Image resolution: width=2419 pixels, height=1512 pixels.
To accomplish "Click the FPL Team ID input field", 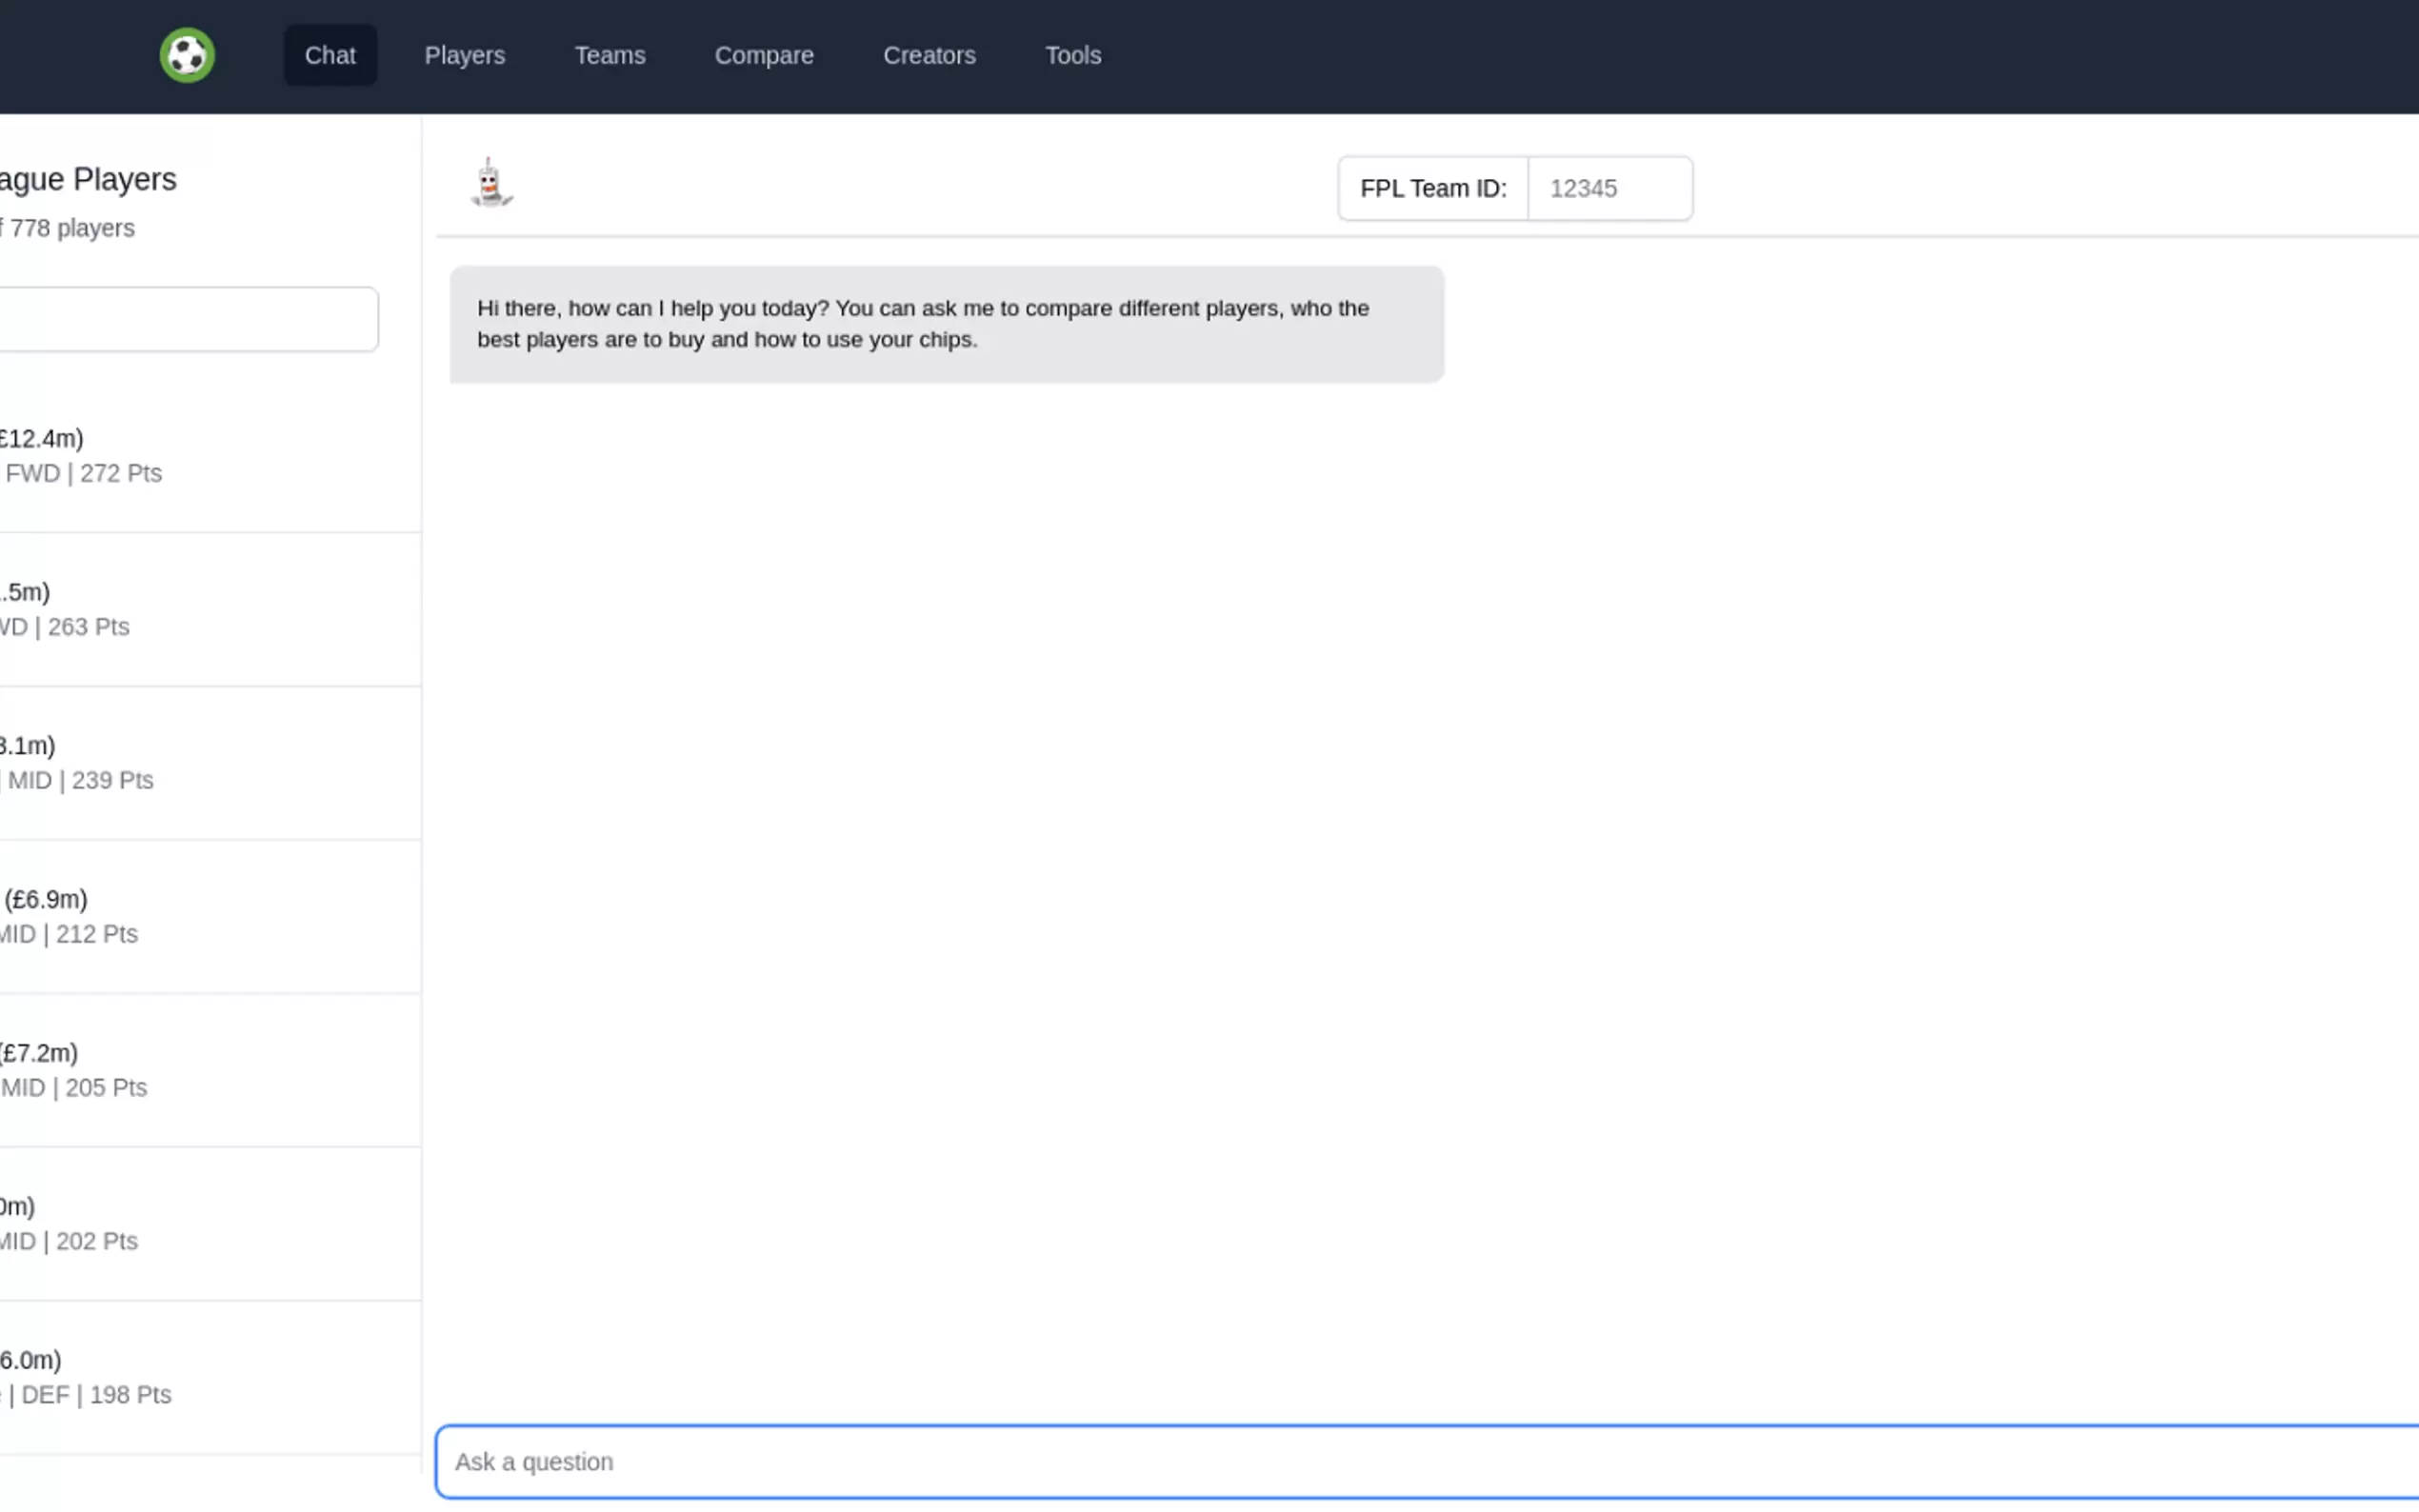I will click(x=1608, y=188).
